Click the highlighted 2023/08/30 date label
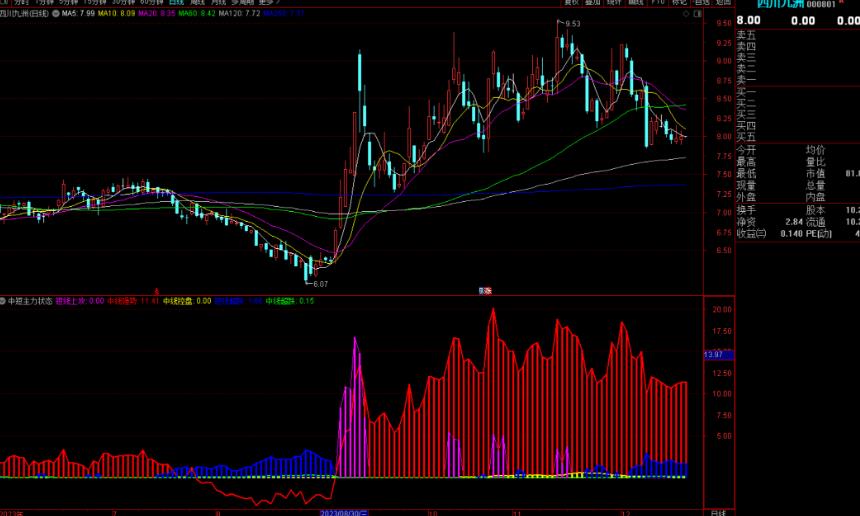This screenshot has height=516, width=860. (x=344, y=513)
